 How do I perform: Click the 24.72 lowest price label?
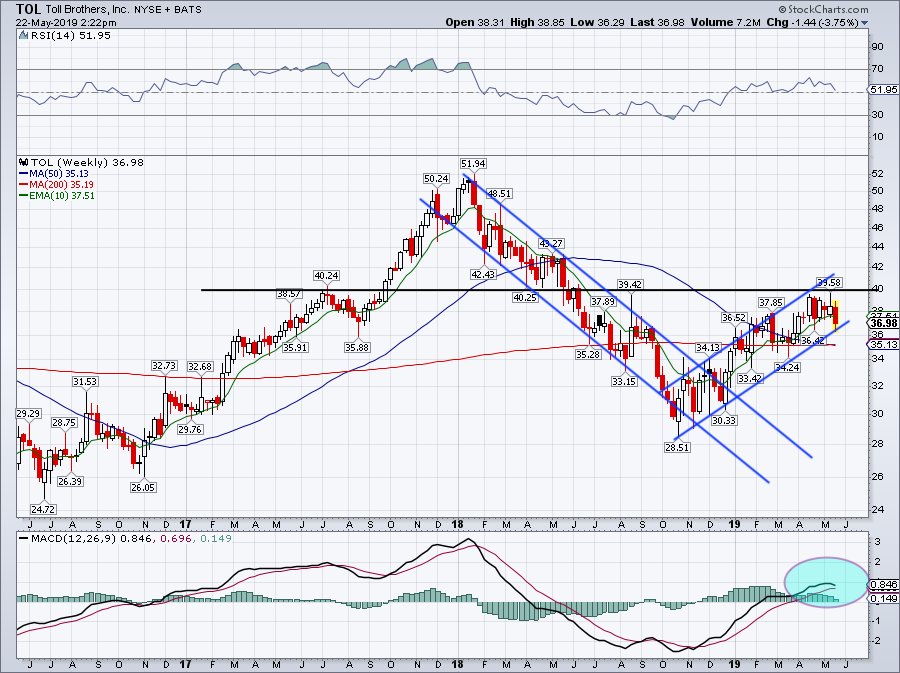pos(43,509)
